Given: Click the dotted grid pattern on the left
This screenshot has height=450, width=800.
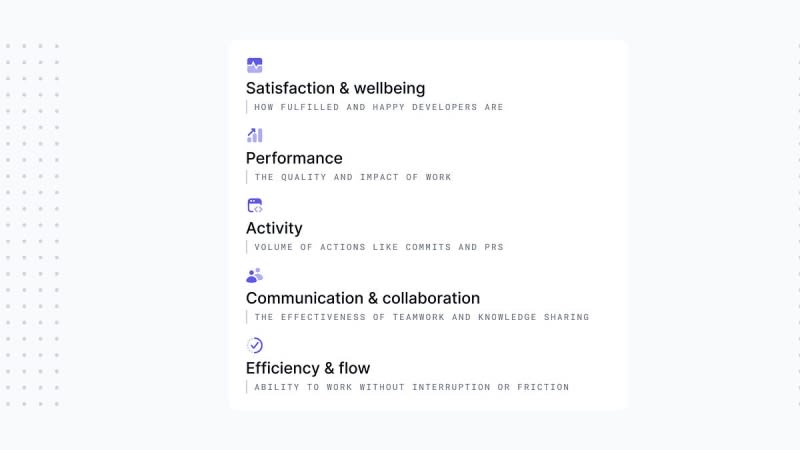Looking at the screenshot, I should tap(32, 225).
